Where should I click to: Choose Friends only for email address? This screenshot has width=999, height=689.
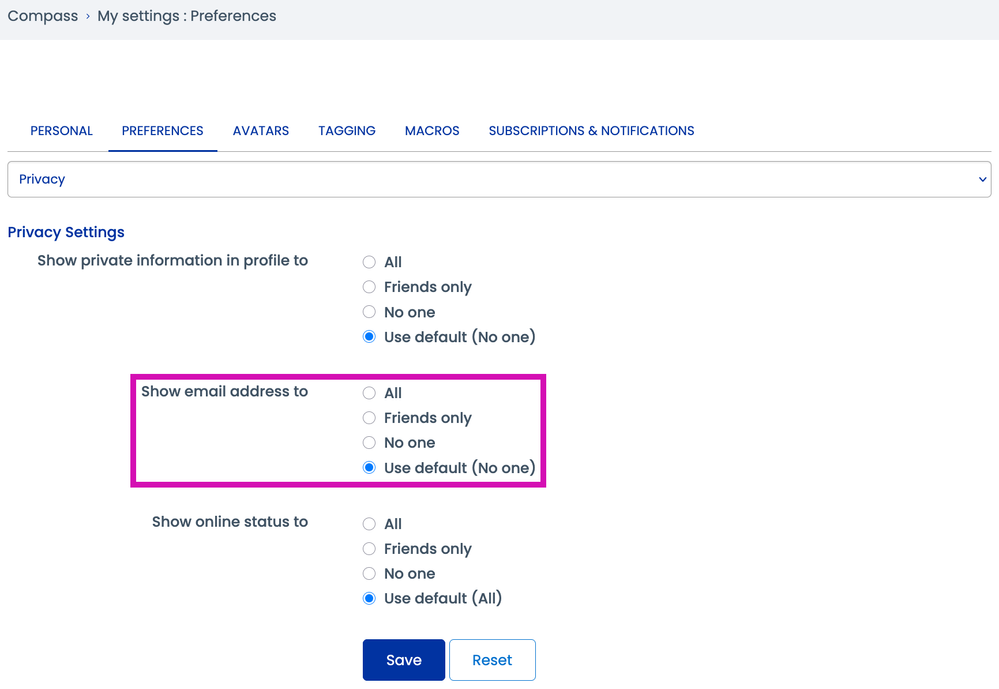tap(369, 418)
